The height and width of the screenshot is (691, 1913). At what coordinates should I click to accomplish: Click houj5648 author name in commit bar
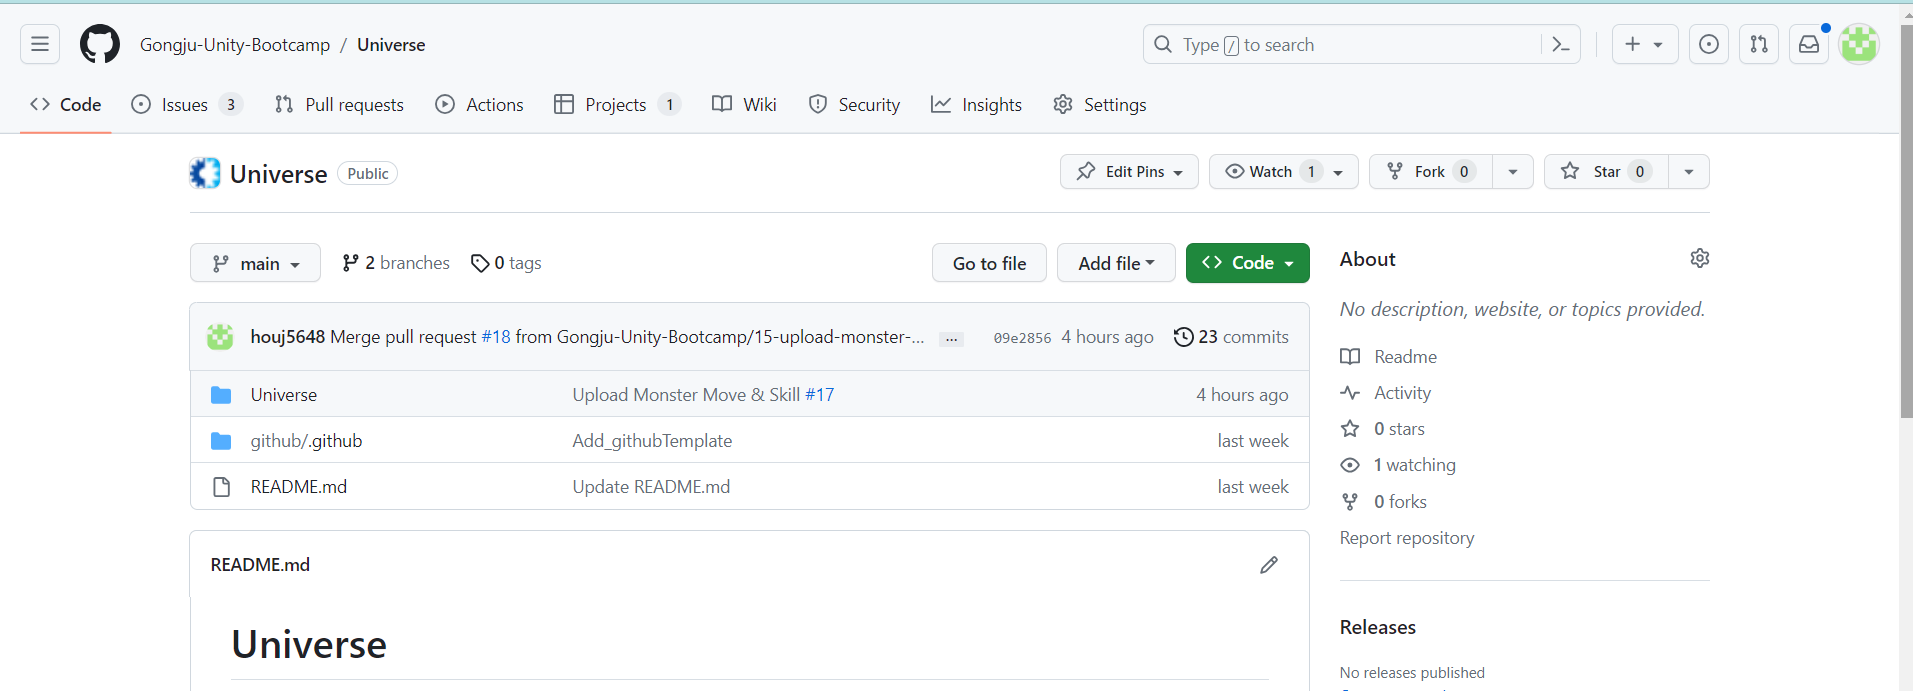click(288, 337)
